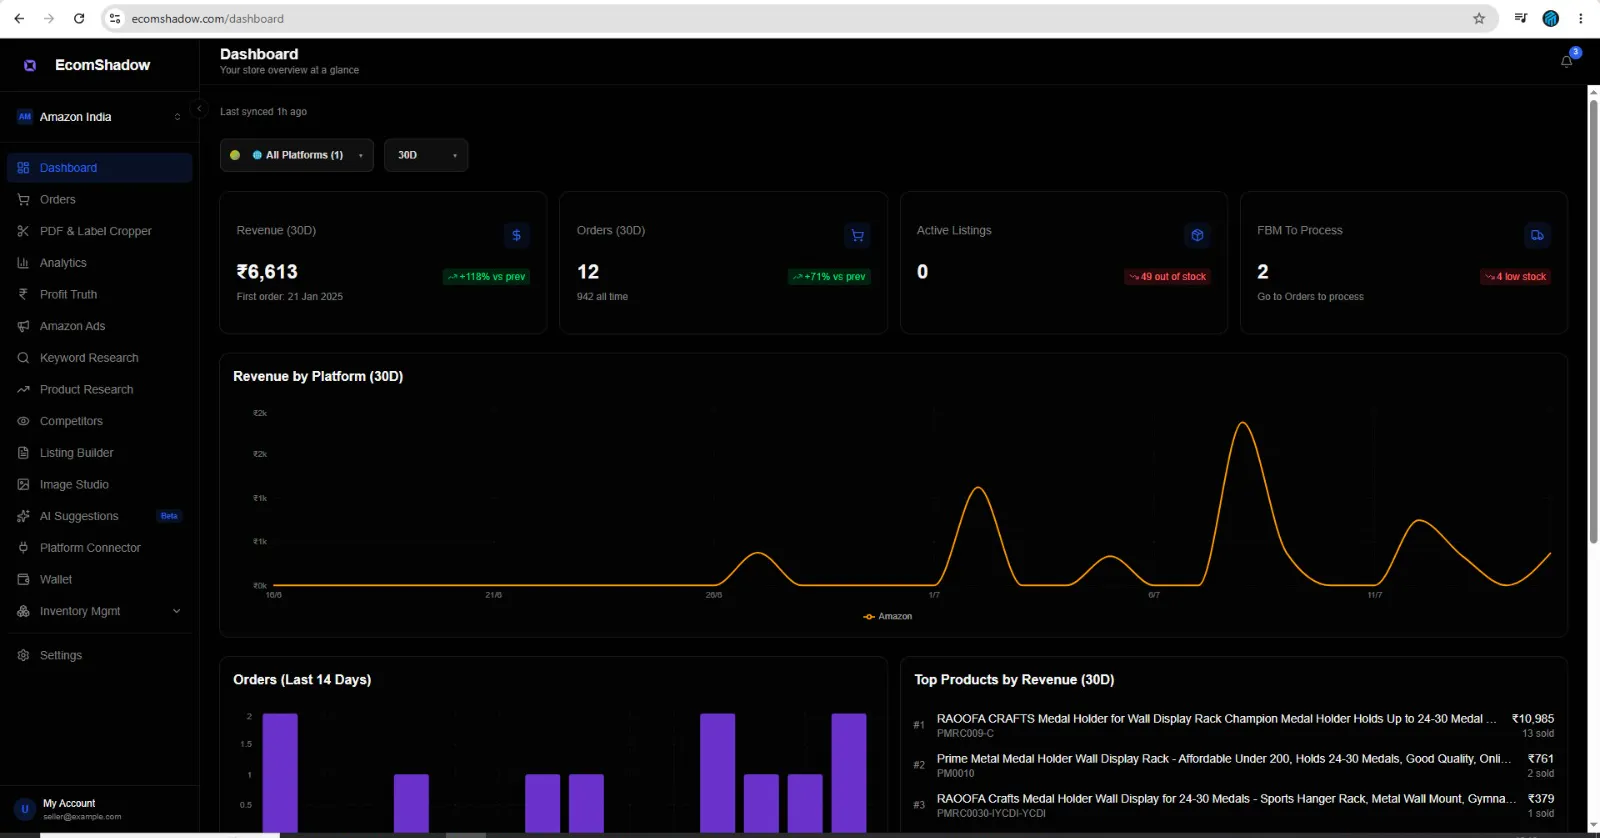Click the browser bookmark star icon
The width and height of the screenshot is (1600, 838).
[1479, 18]
